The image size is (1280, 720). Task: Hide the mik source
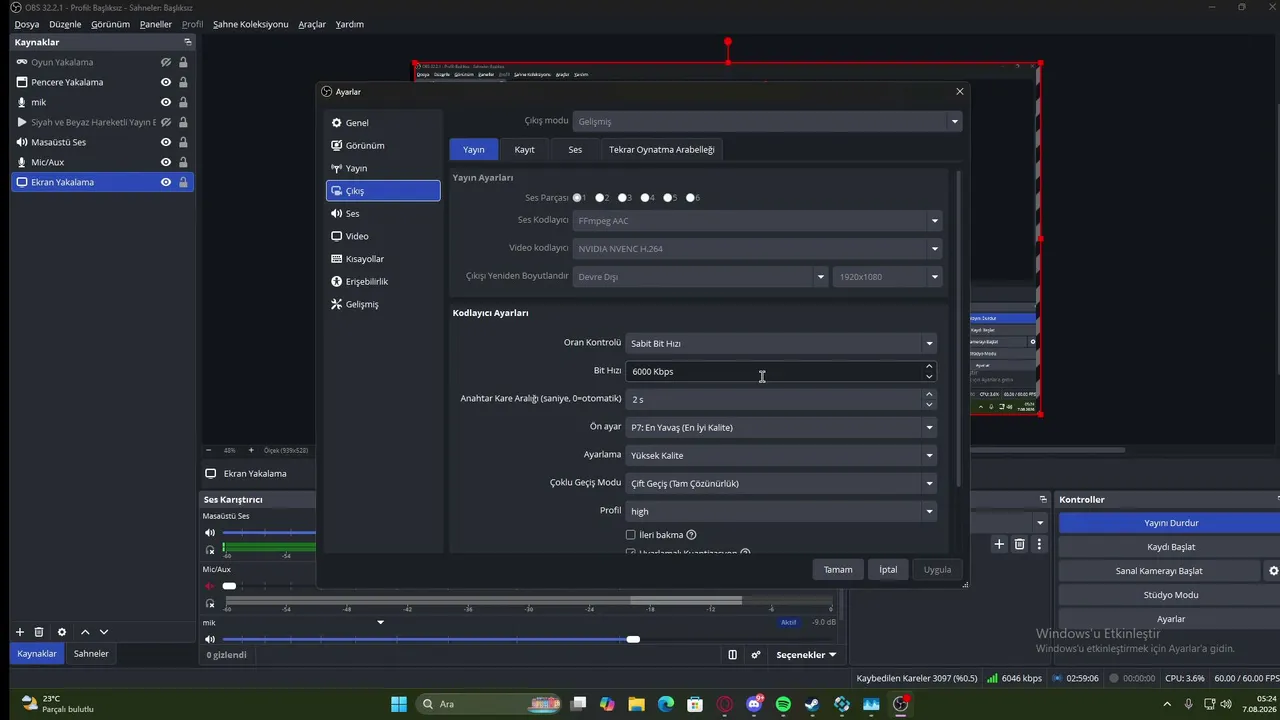tap(166, 102)
